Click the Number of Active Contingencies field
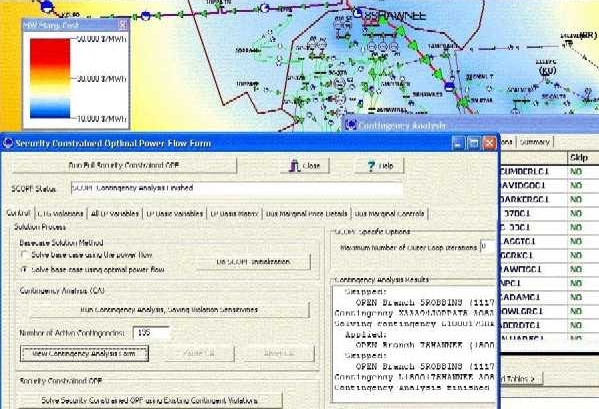 click(151, 333)
